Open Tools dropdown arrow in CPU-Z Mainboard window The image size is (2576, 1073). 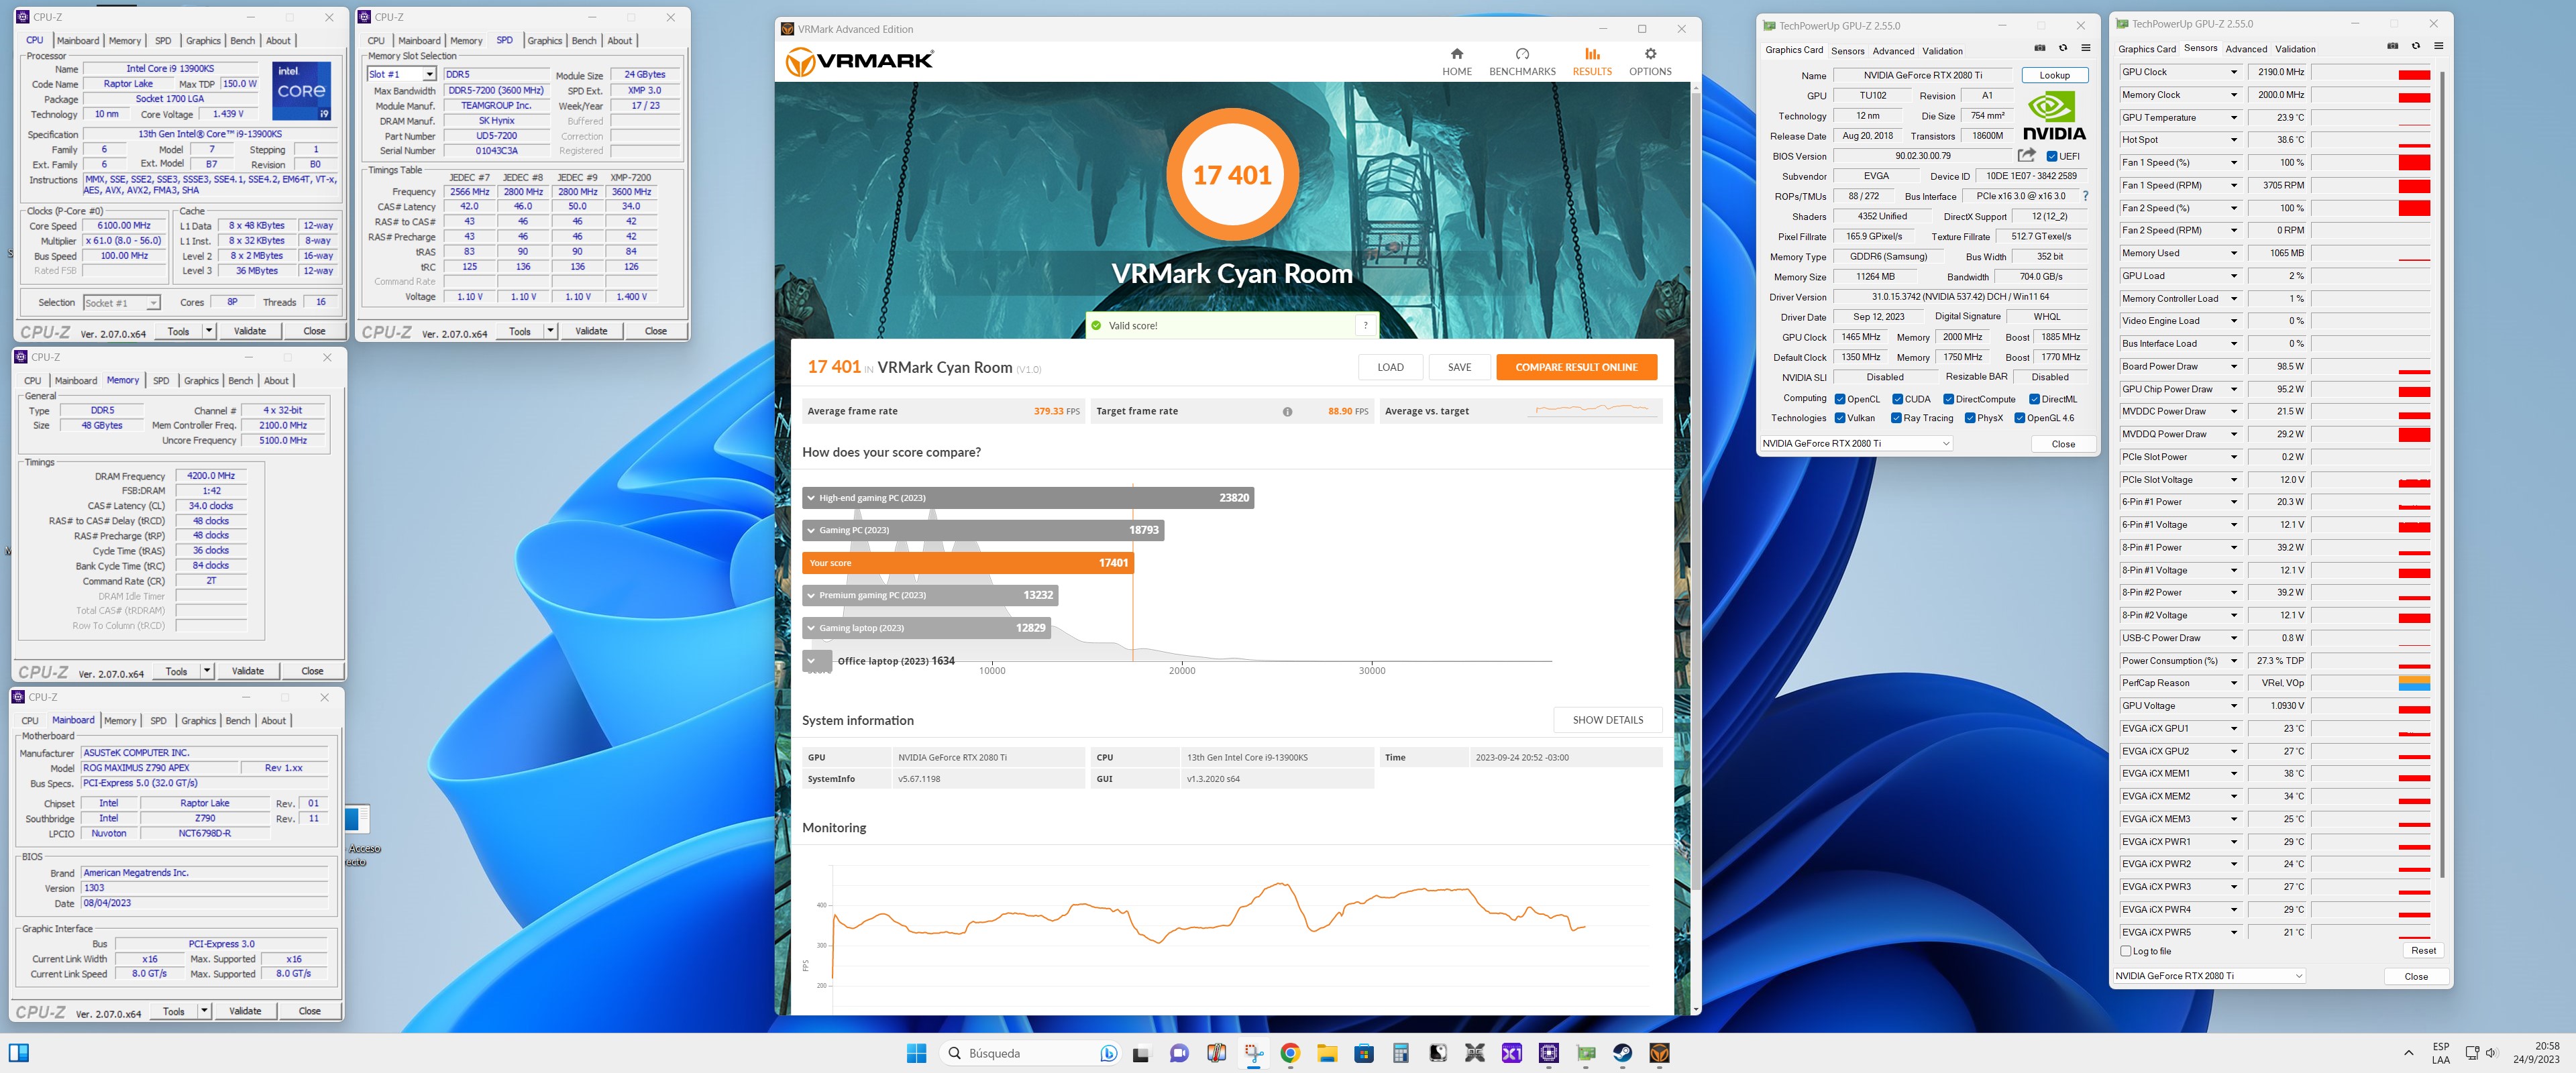(x=204, y=1011)
